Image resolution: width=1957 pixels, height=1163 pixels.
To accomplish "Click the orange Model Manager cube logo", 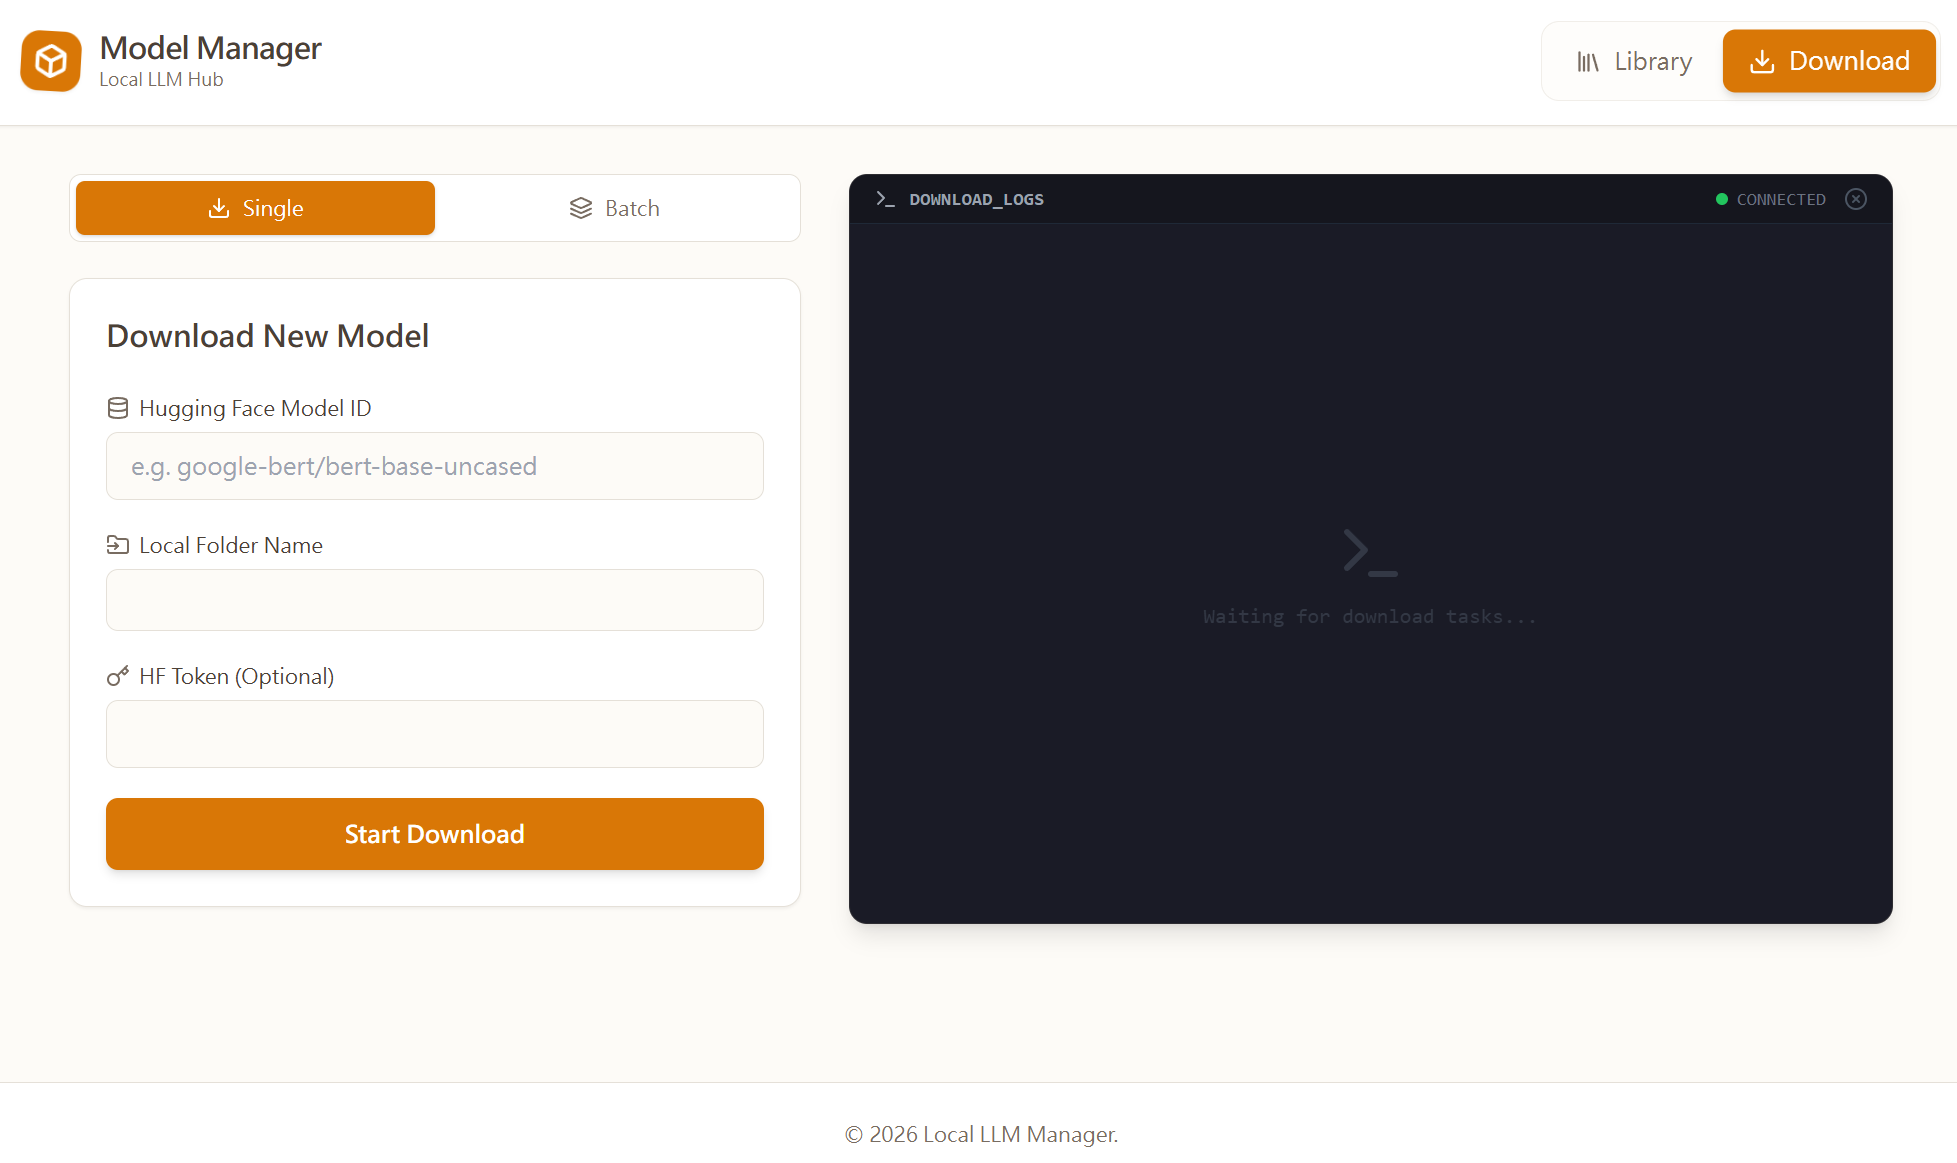I will tap(51, 61).
